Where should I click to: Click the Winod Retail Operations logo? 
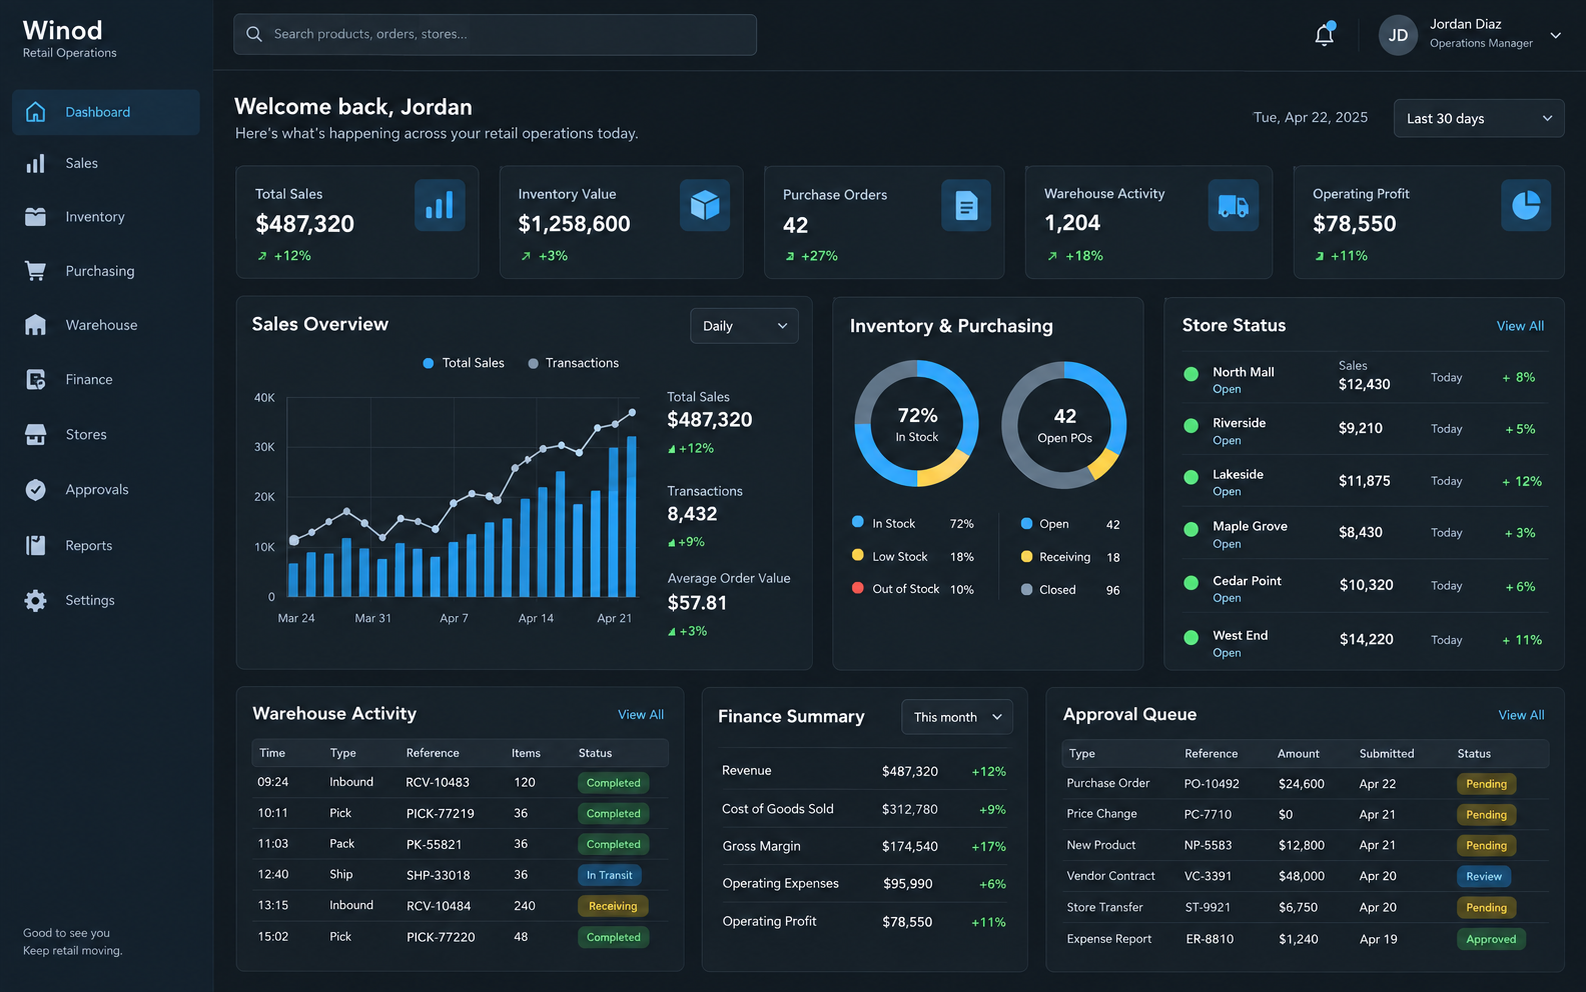[69, 38]
